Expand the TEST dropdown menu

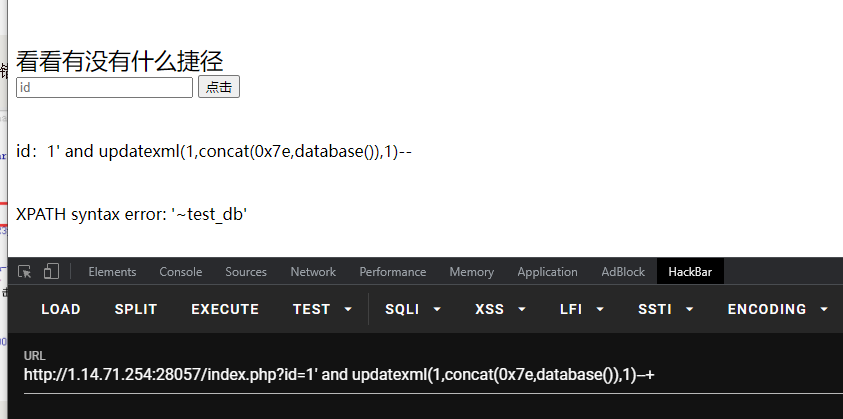click(322, 309)
